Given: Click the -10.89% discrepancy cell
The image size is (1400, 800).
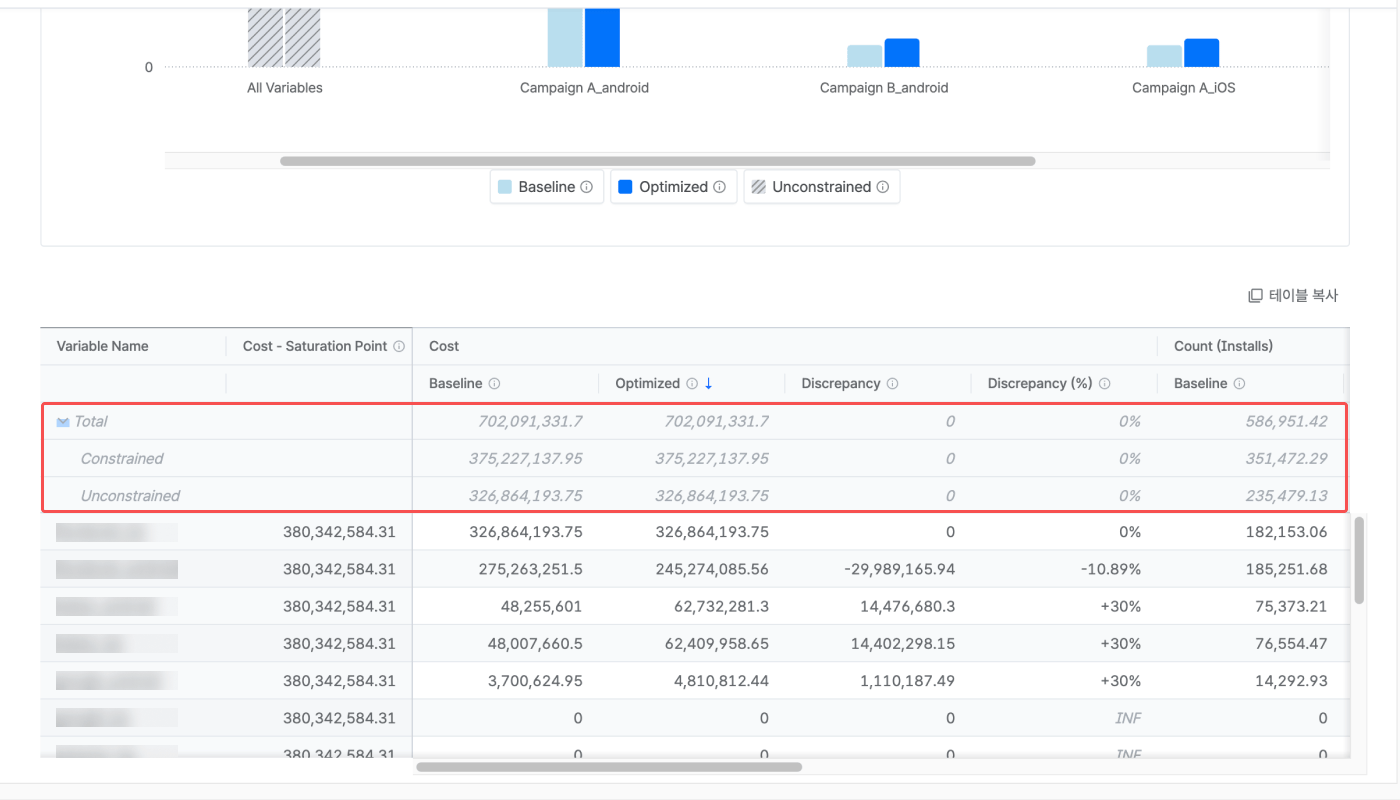Looking at the screenshot, I should 1111,569.
